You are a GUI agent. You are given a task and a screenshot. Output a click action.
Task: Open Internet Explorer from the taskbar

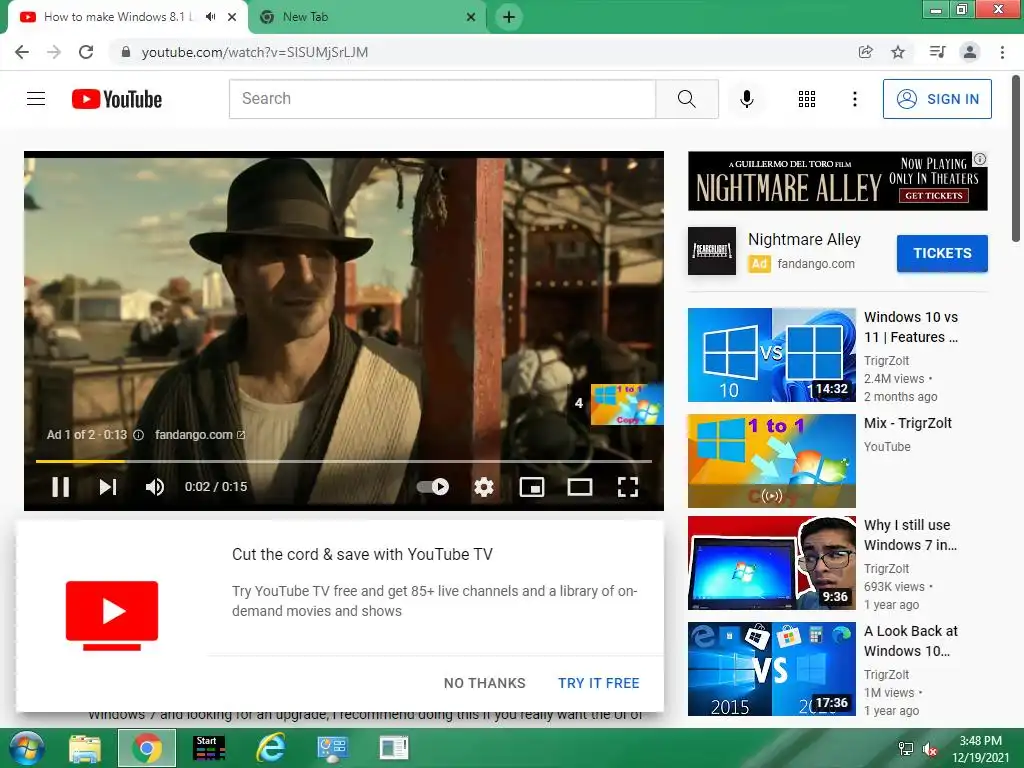(x=270, y=748)
